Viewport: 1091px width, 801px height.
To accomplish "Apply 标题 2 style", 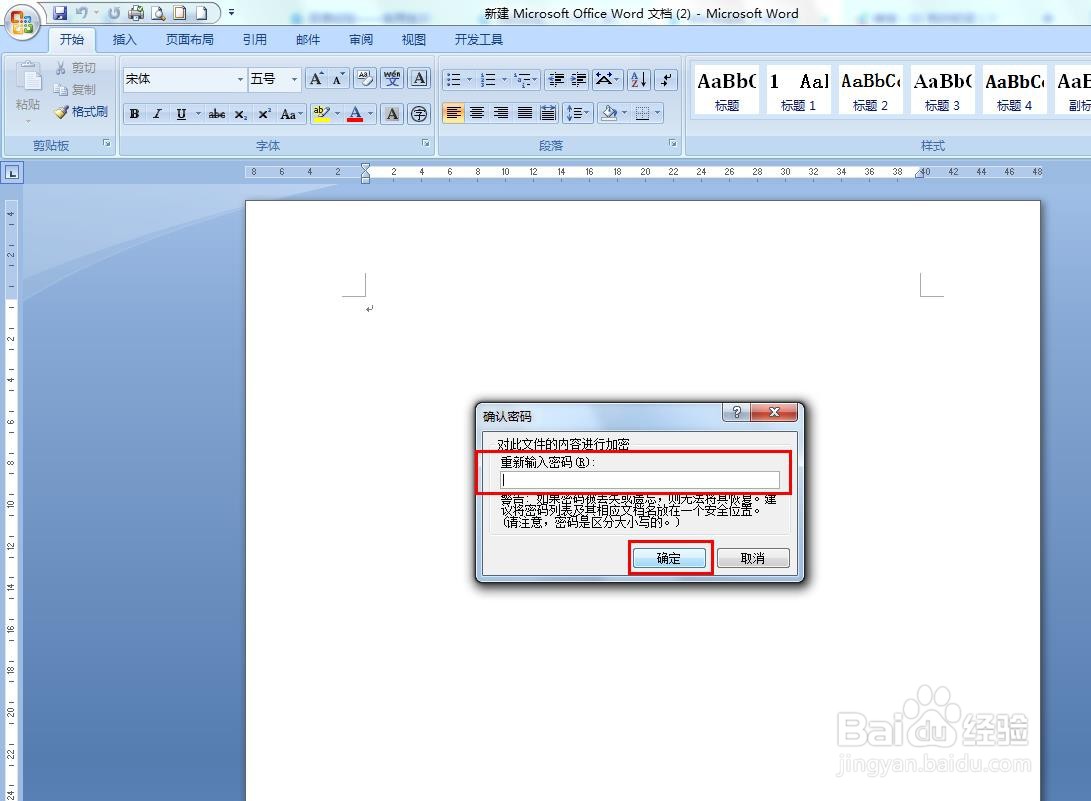I will 870,90.
